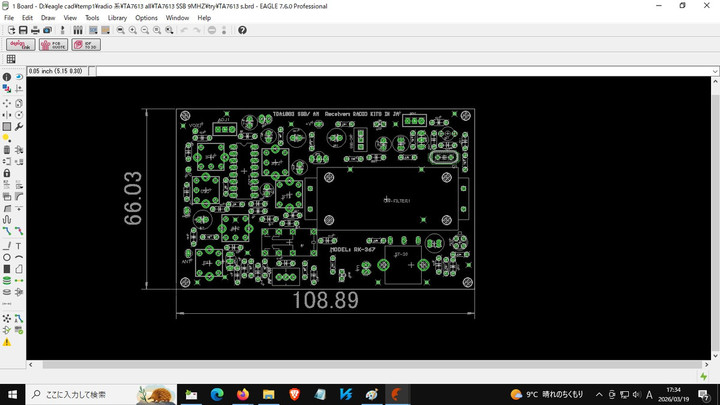Select the Circle drawing tool
720x405 pixels.
point(7,258)
